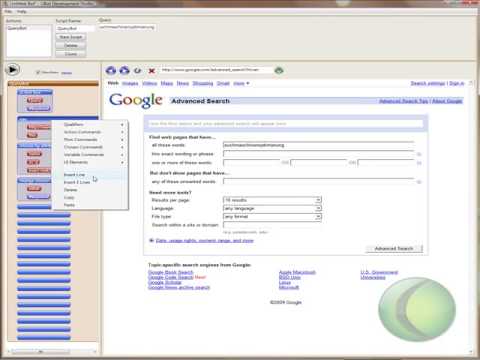
Task: Click the Maps link on Google page
Action: pyautogui.click(x=167, y=83)
